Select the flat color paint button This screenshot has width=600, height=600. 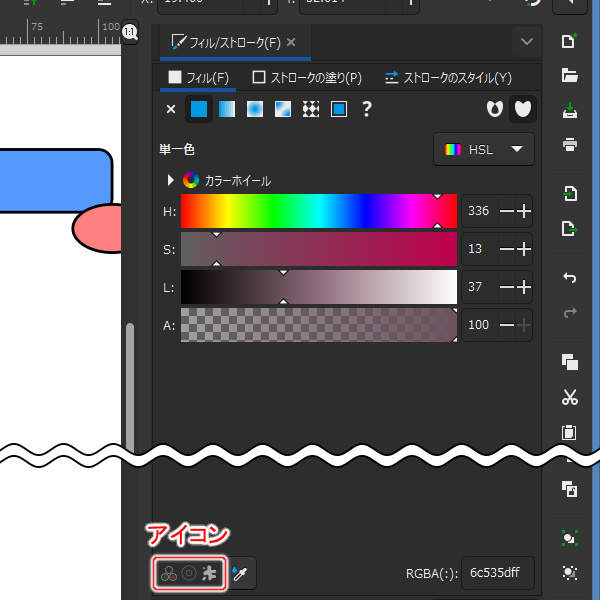(x=199, y=109)
